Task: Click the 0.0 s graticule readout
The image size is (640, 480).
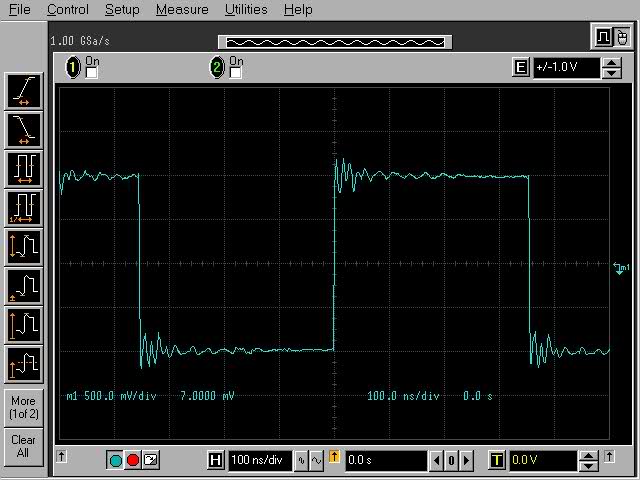Action: pos(478,396)
